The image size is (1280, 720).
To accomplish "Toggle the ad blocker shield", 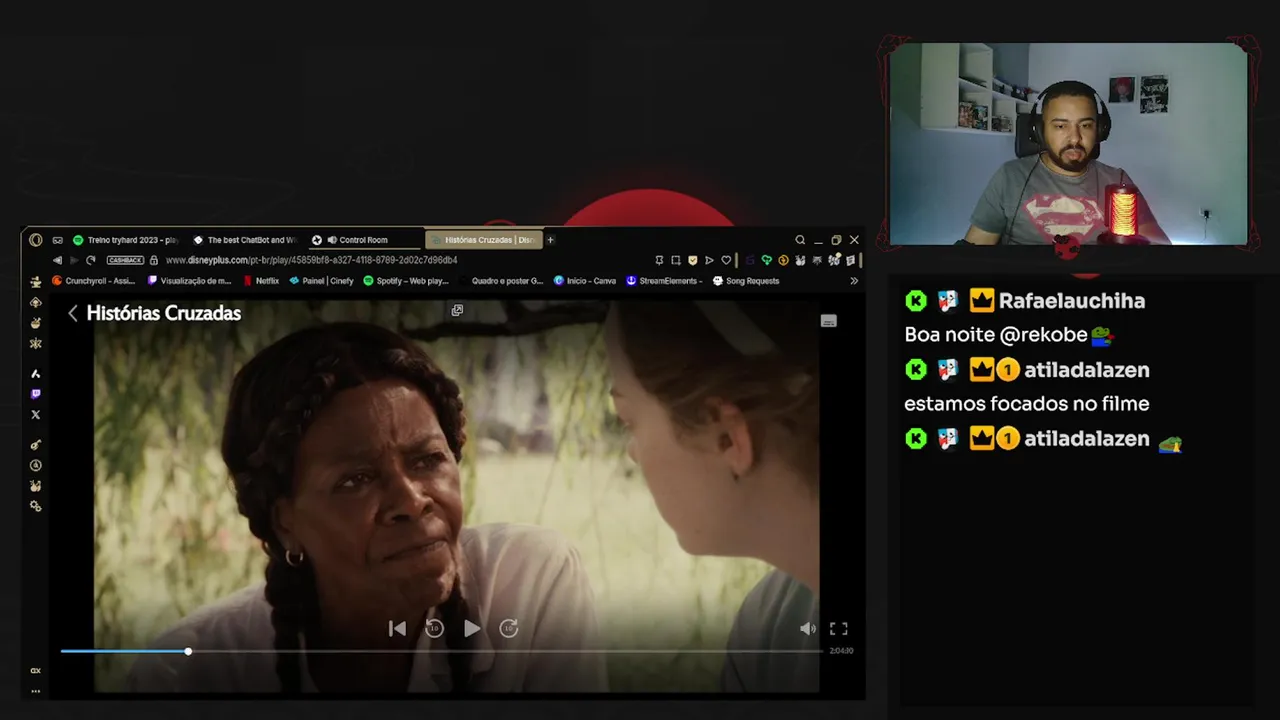I will coord(692,260).
